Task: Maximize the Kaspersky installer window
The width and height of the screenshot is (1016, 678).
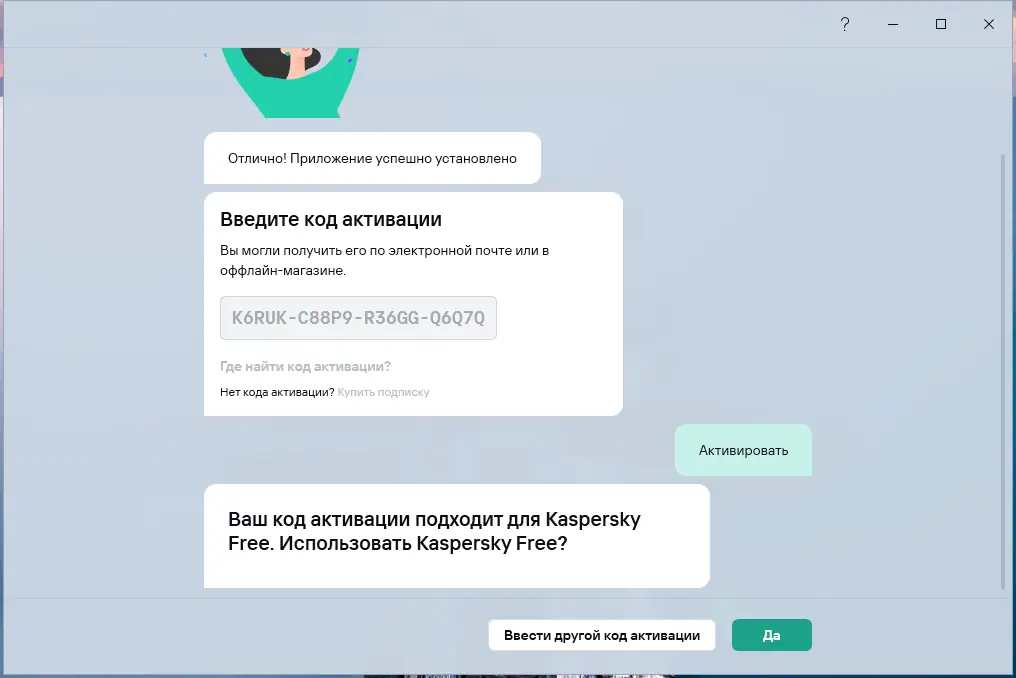Action: tap(941, 25)
